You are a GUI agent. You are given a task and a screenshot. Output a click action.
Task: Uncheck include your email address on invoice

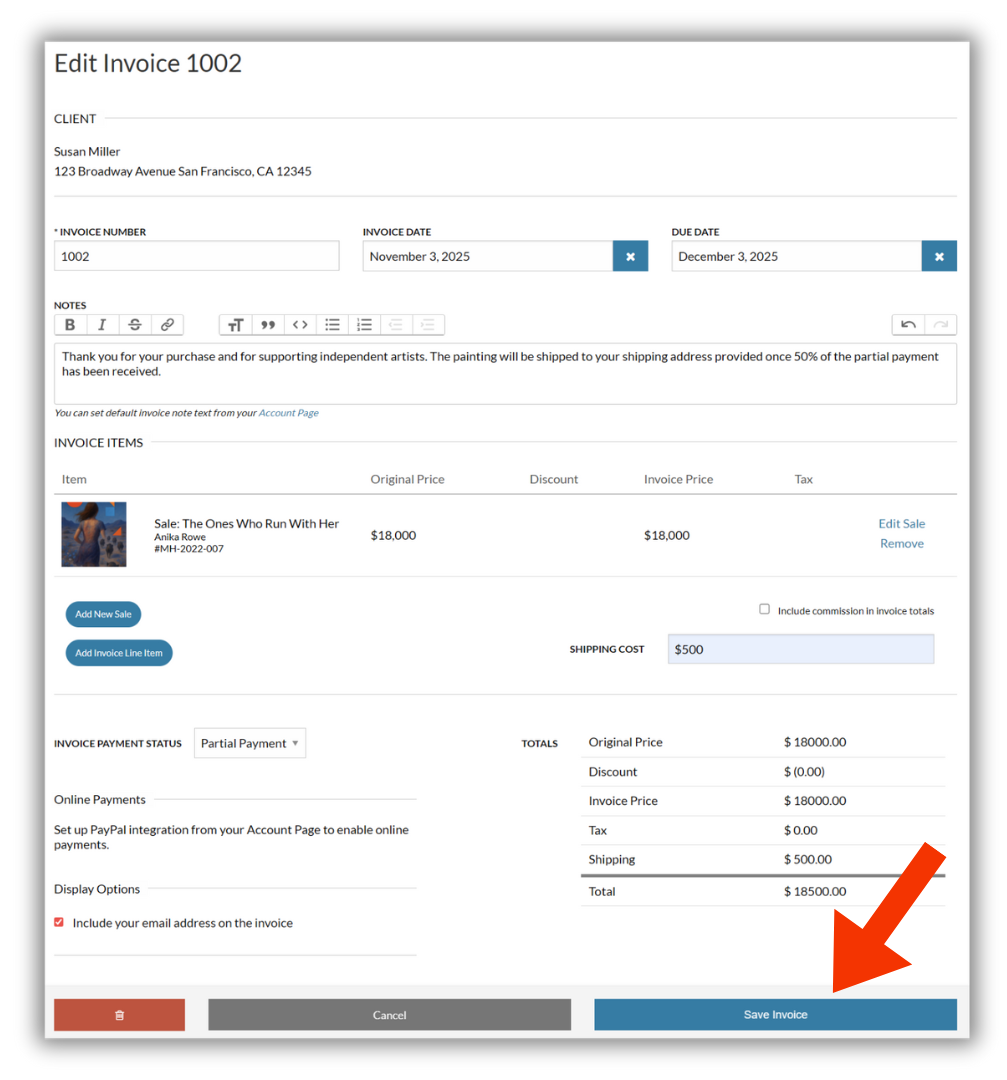coord(59,922)
